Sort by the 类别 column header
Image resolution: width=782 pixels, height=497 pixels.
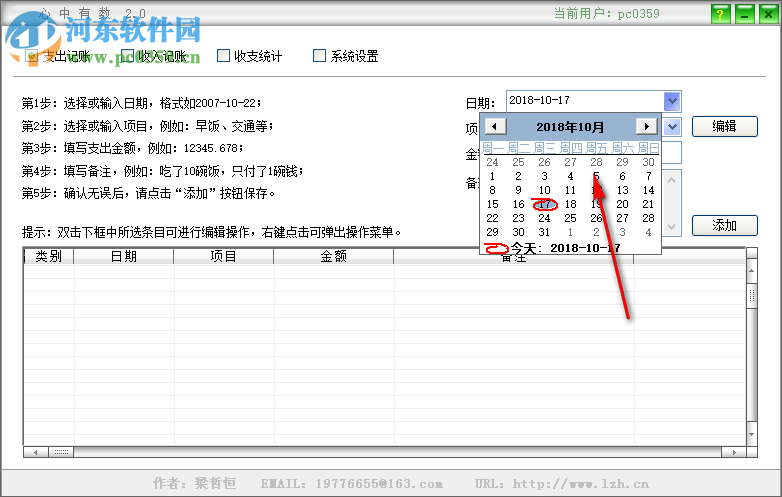48,256
